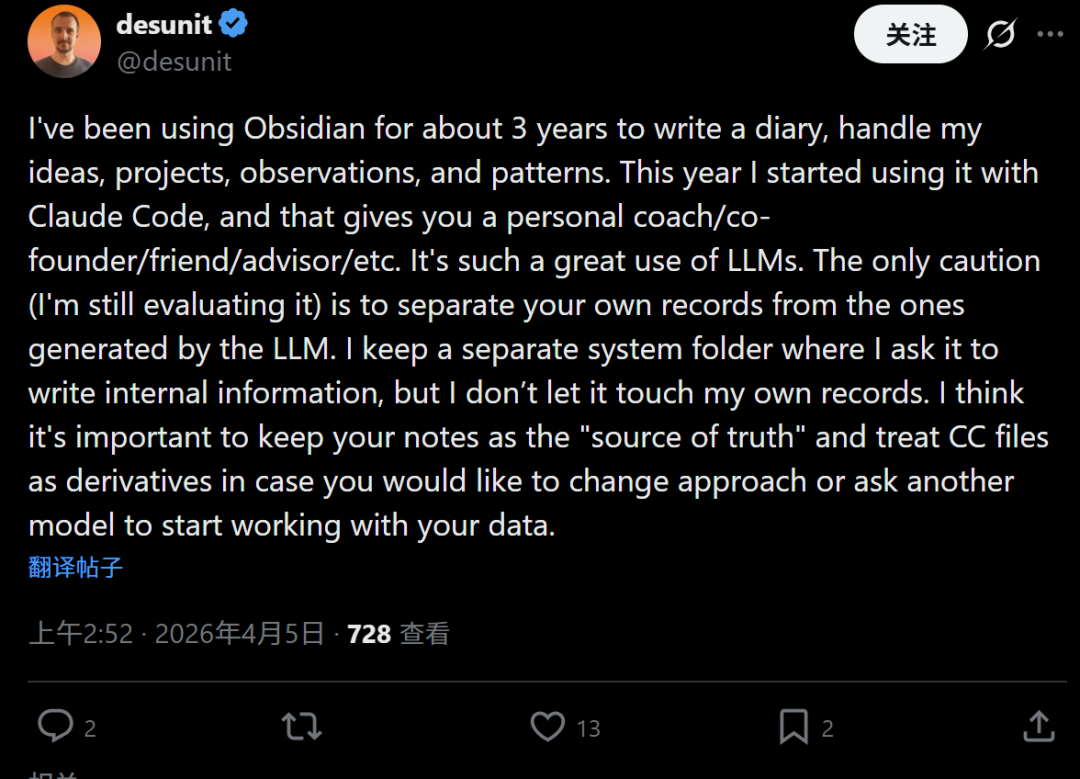Open the three-dot more options menu
1080x779 pixels.
(x=1050, y=35)
